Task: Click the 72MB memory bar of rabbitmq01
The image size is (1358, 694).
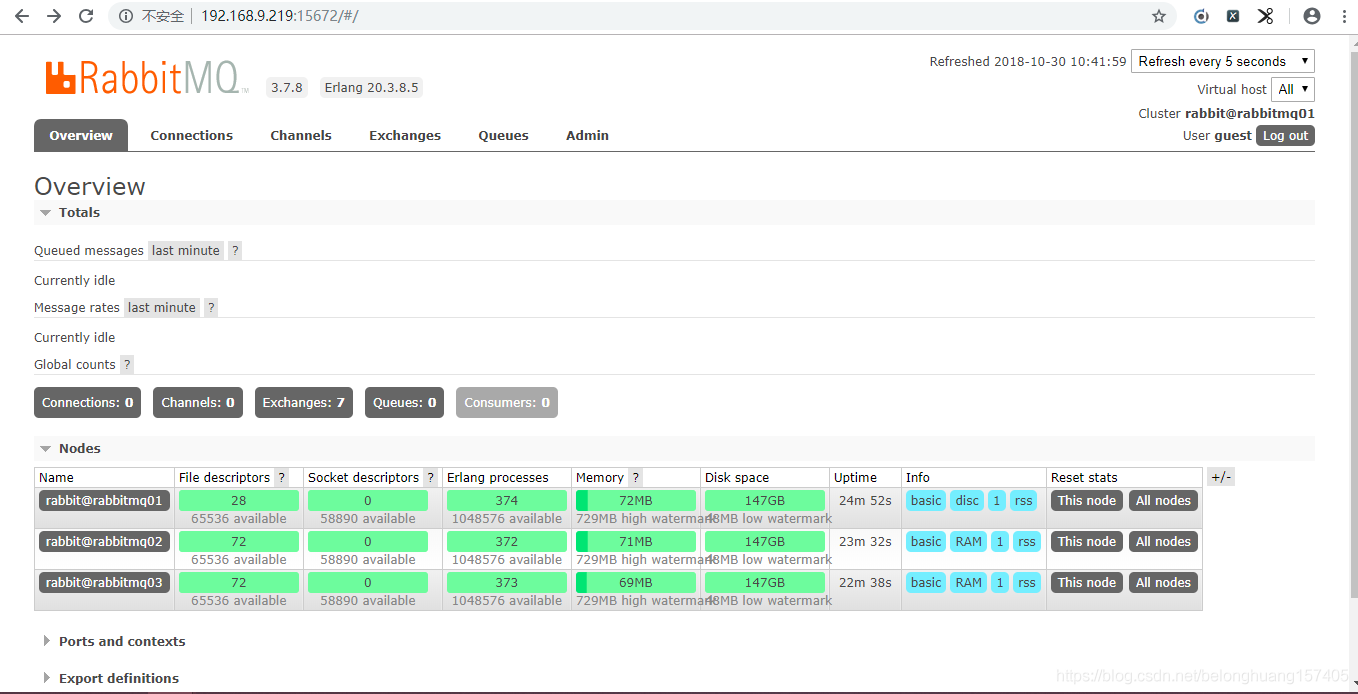Action: (636, 500)
